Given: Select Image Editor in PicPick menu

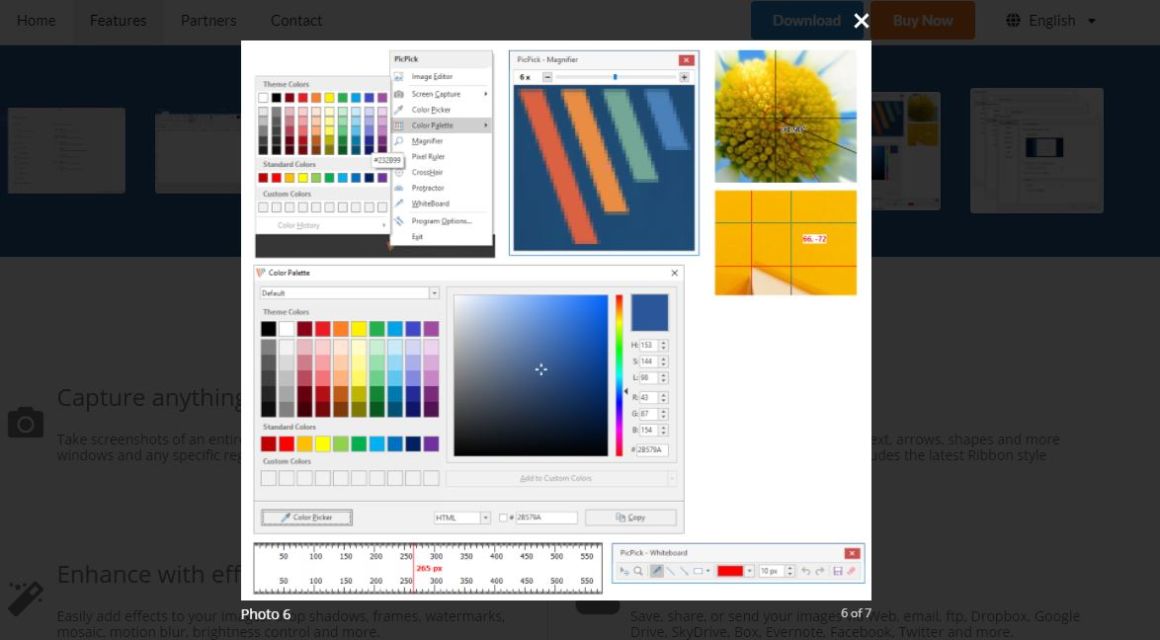Looking at the screenshot, I should 431,77.
